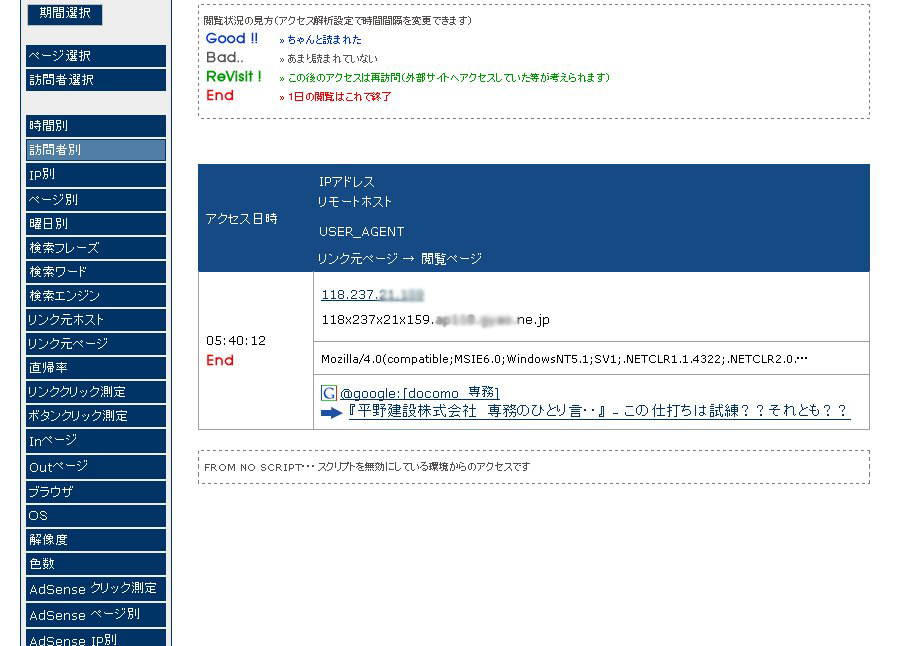Open the Inページ report
Viewport: 907px width, 646px height.
click(x=96, y=441)
